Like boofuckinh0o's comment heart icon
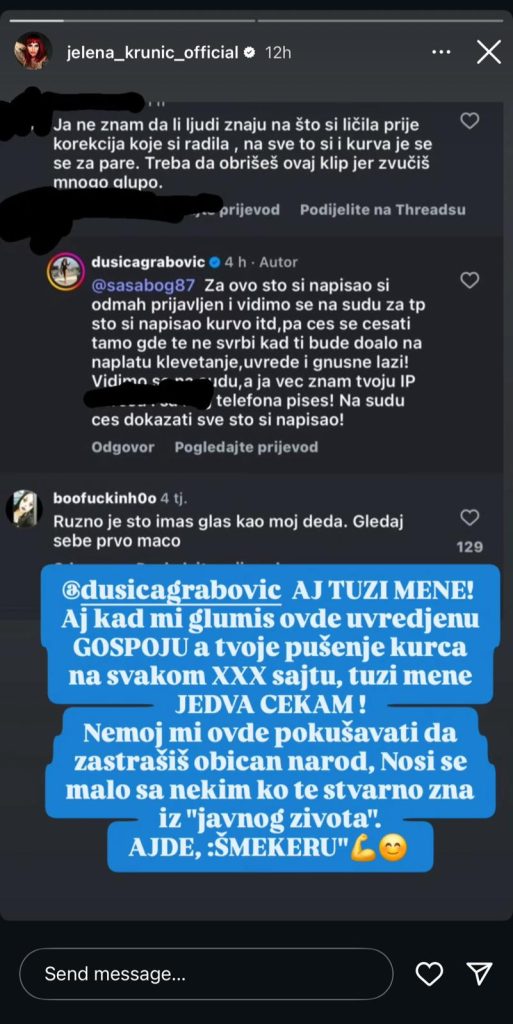 pos(469,518)
